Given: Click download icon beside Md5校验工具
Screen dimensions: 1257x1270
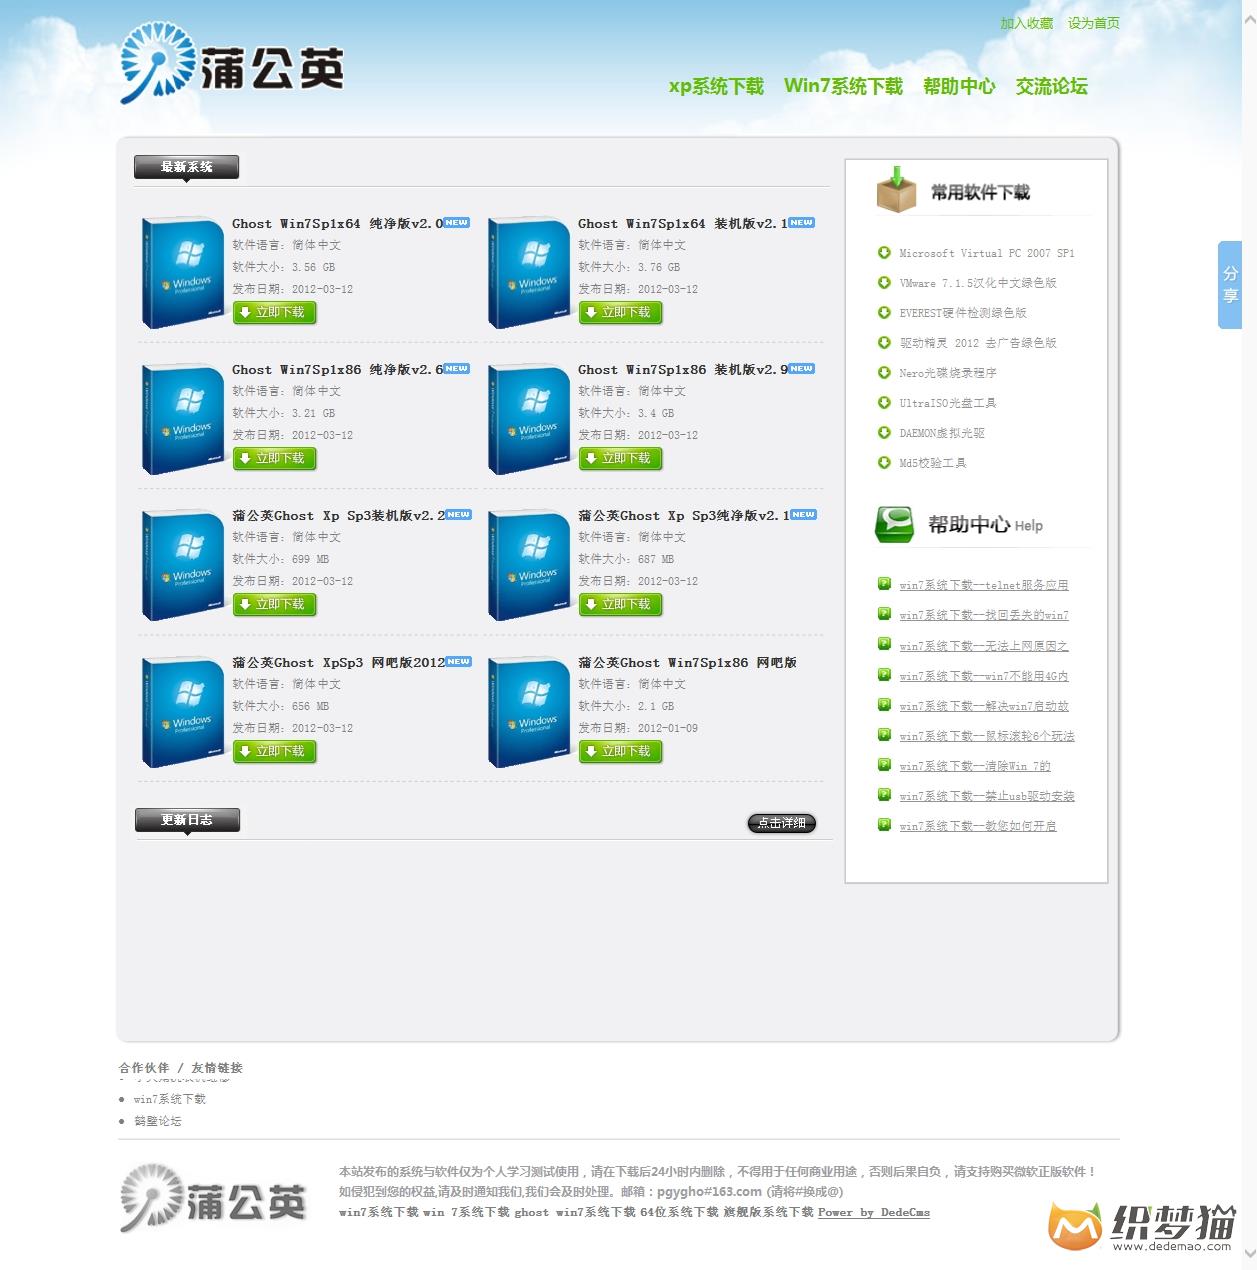Looking at the screenshot, I should pyautogui.click(x=884, y=463).
